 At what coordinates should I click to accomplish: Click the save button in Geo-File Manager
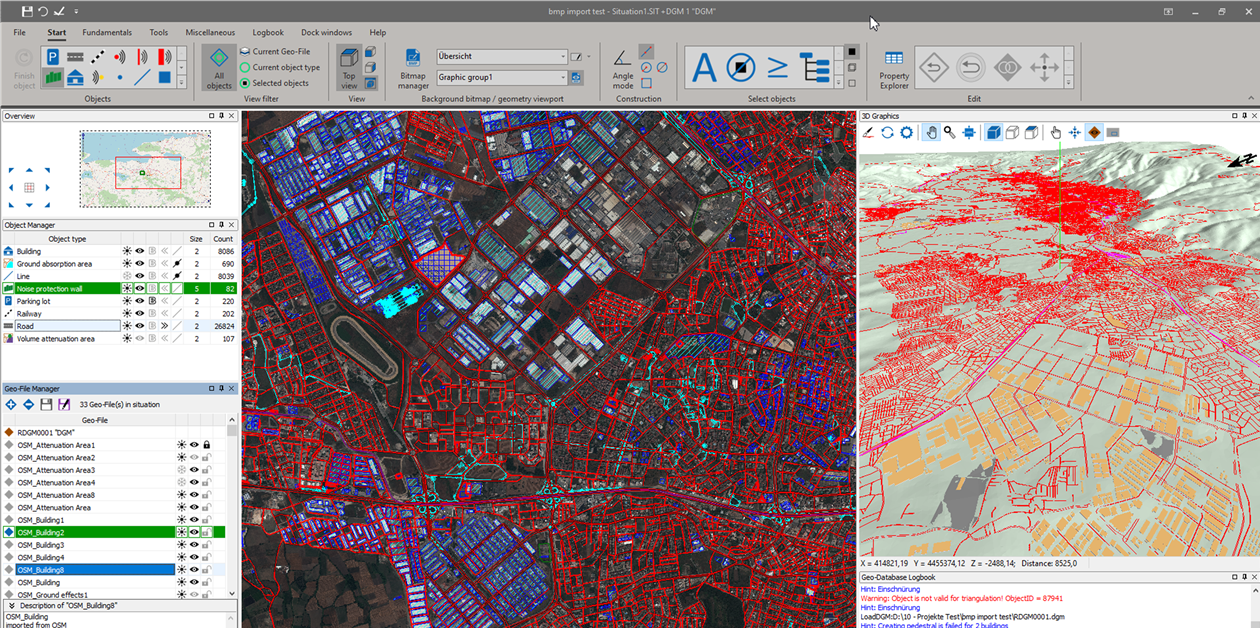coord(46,404)
